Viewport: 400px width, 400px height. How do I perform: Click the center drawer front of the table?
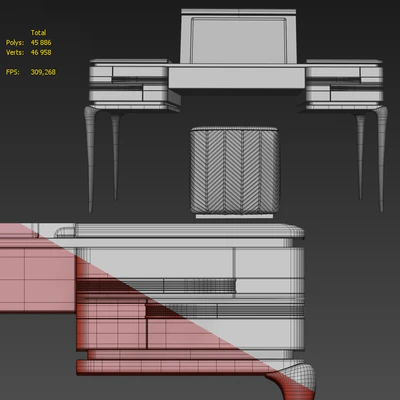[237, 78]
